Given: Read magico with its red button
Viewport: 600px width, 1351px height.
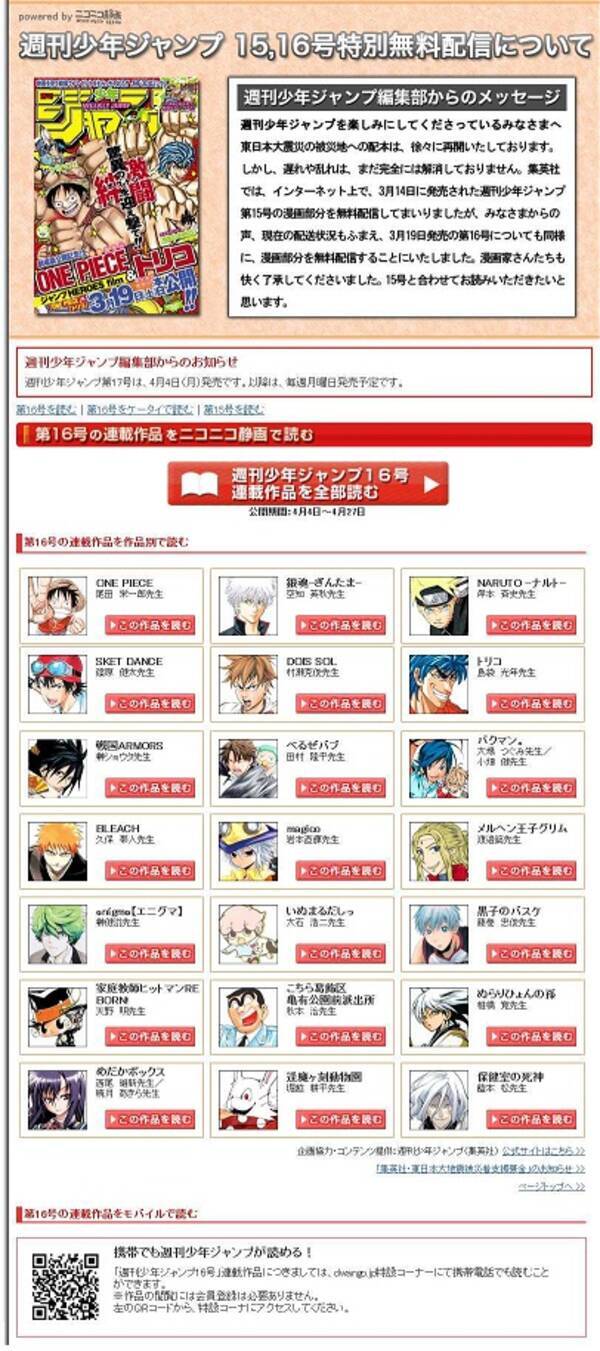Looking at the screenshot, I should coord(340,871).
